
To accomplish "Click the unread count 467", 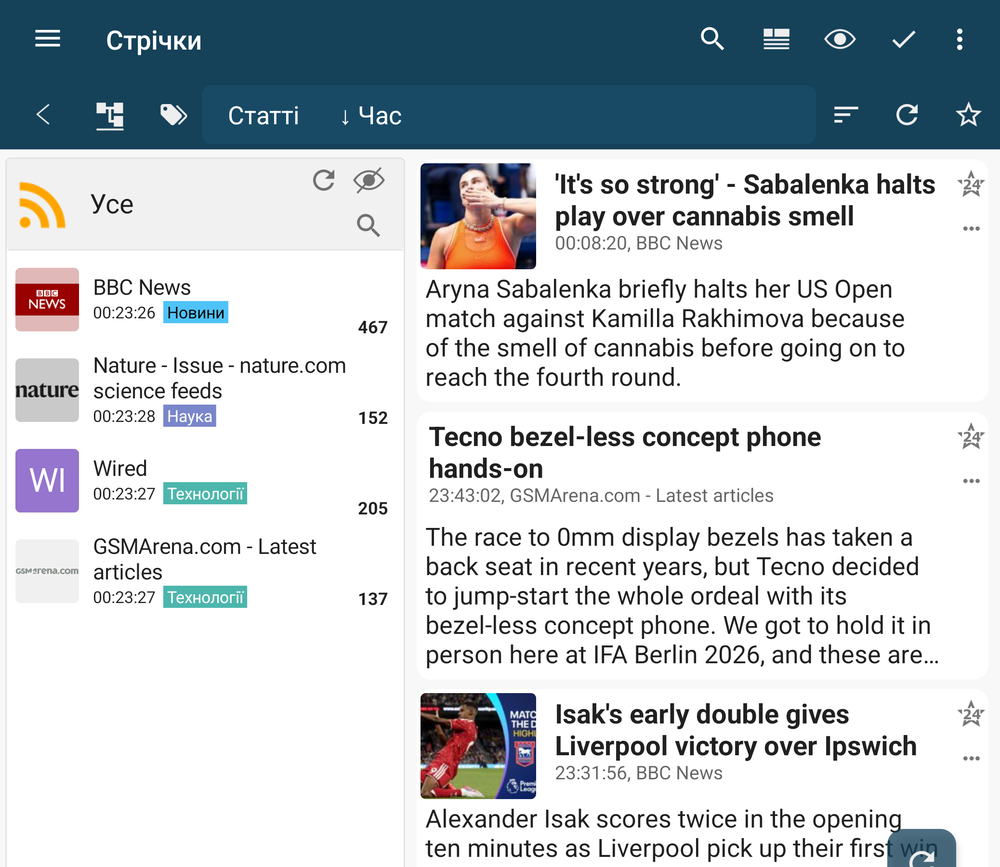I will coord(372,327).
